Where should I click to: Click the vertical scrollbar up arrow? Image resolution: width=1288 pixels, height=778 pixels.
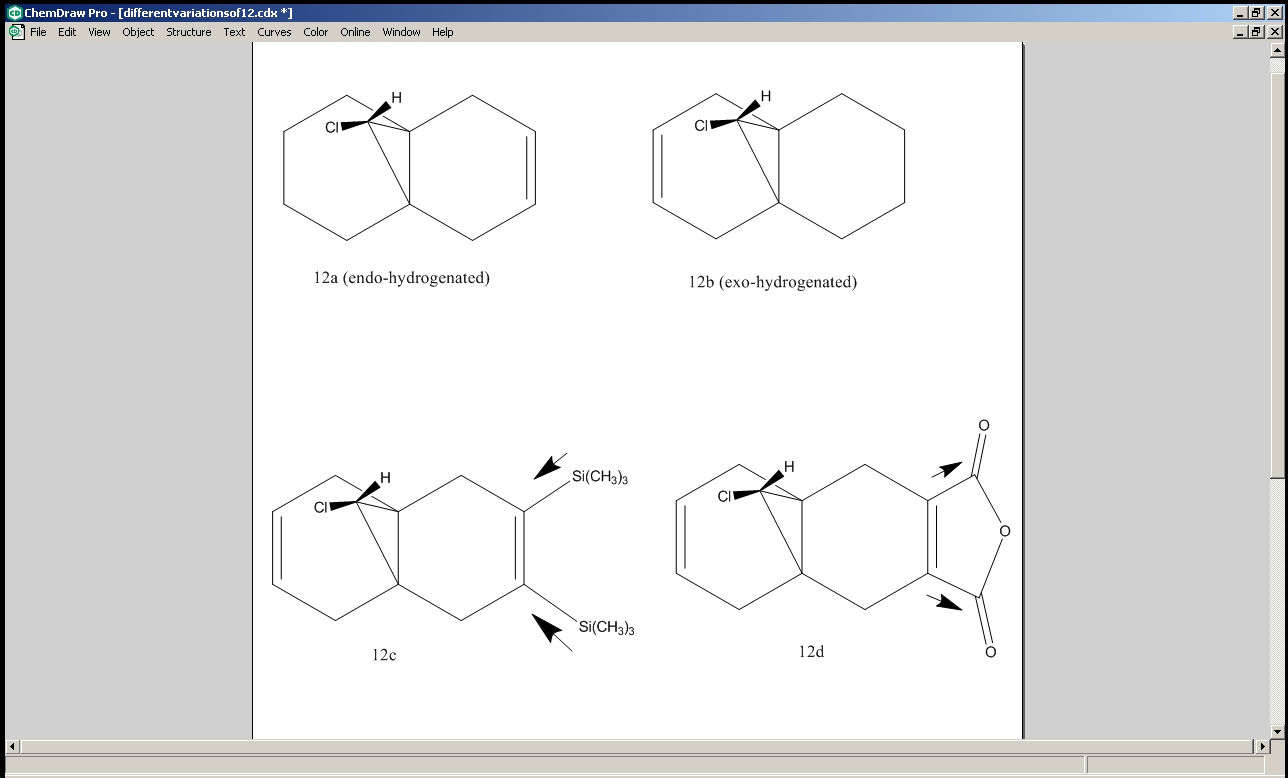tap(1276, 50)
